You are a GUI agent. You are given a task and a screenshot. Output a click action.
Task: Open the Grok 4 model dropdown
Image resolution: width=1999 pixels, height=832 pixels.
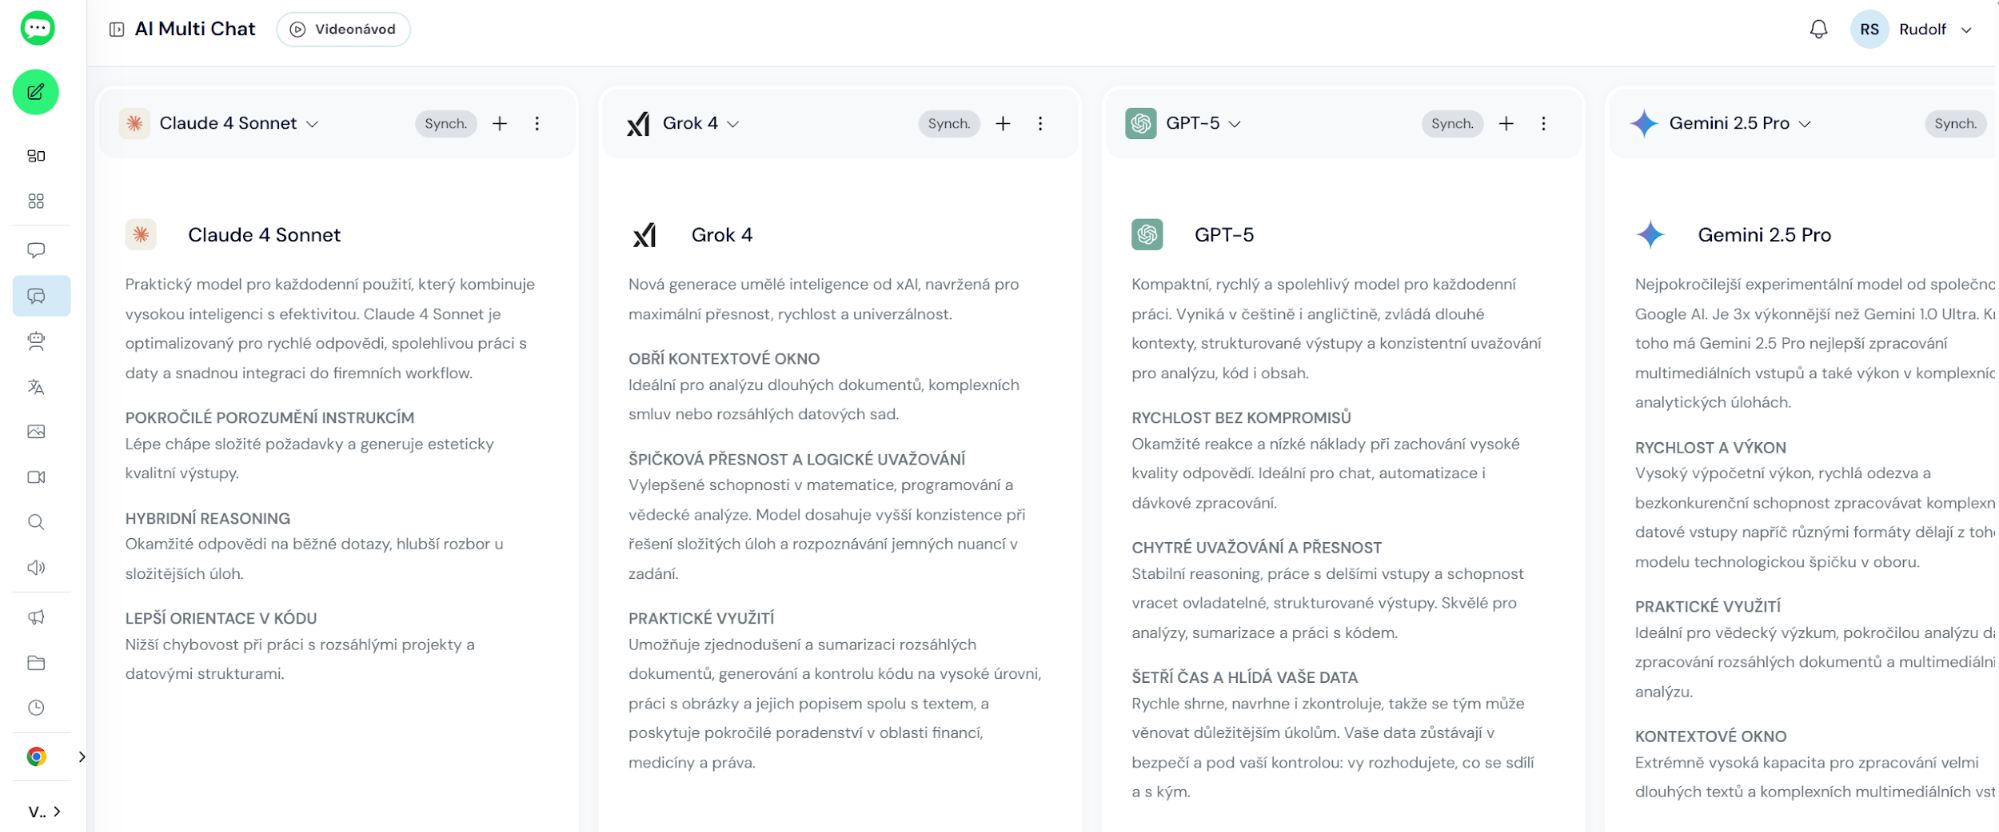coord(683,123)
